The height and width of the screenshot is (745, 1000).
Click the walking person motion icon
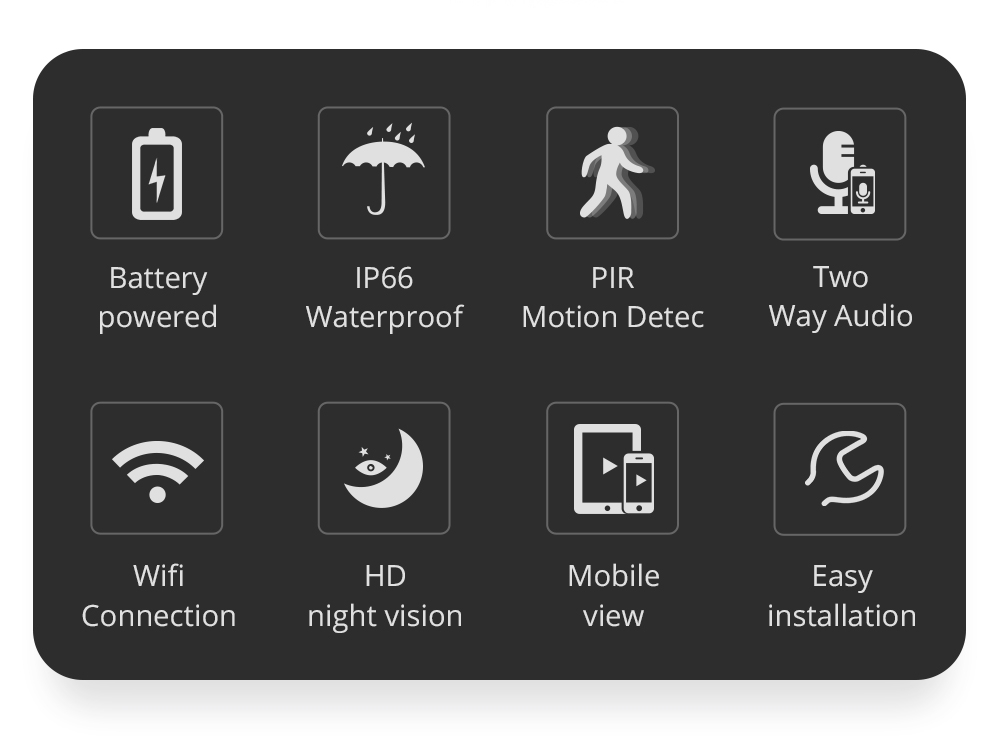click(615, 173)
